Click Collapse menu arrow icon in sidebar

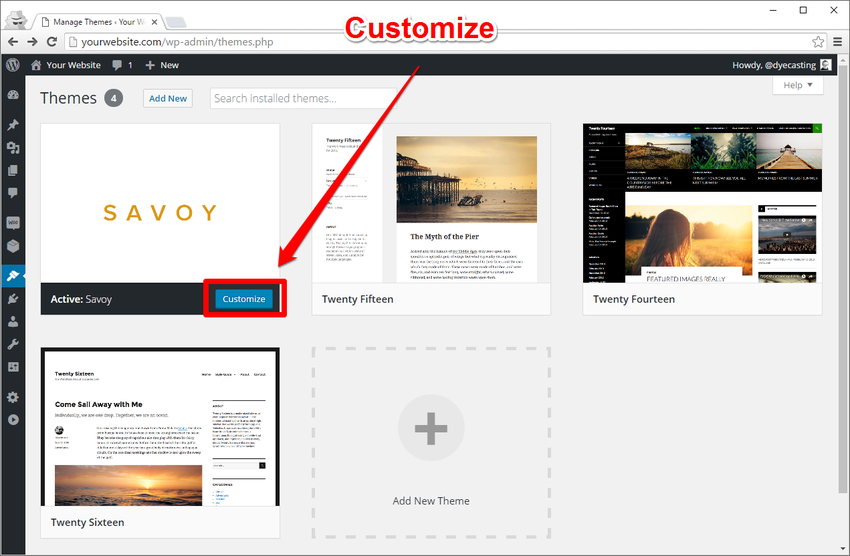[13, 420]
